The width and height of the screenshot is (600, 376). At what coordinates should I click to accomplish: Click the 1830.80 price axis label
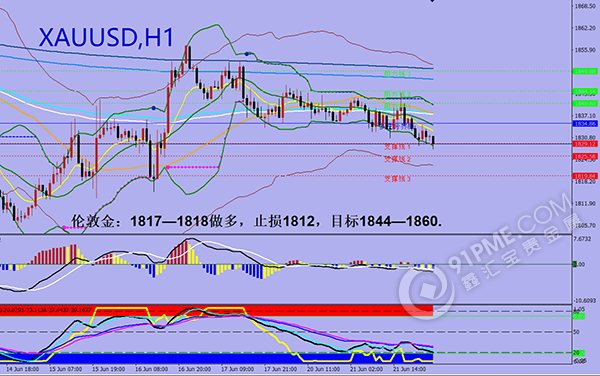(x=585, y=137)
